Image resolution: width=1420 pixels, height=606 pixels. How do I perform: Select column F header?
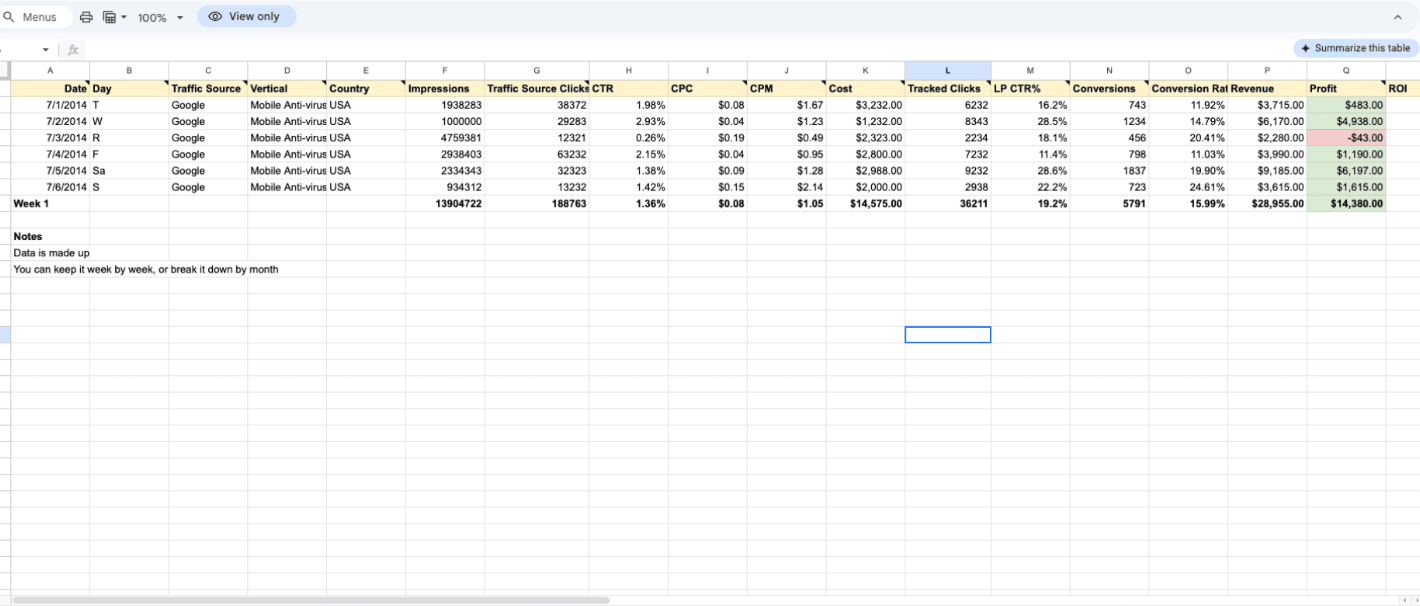coord(445,71)
